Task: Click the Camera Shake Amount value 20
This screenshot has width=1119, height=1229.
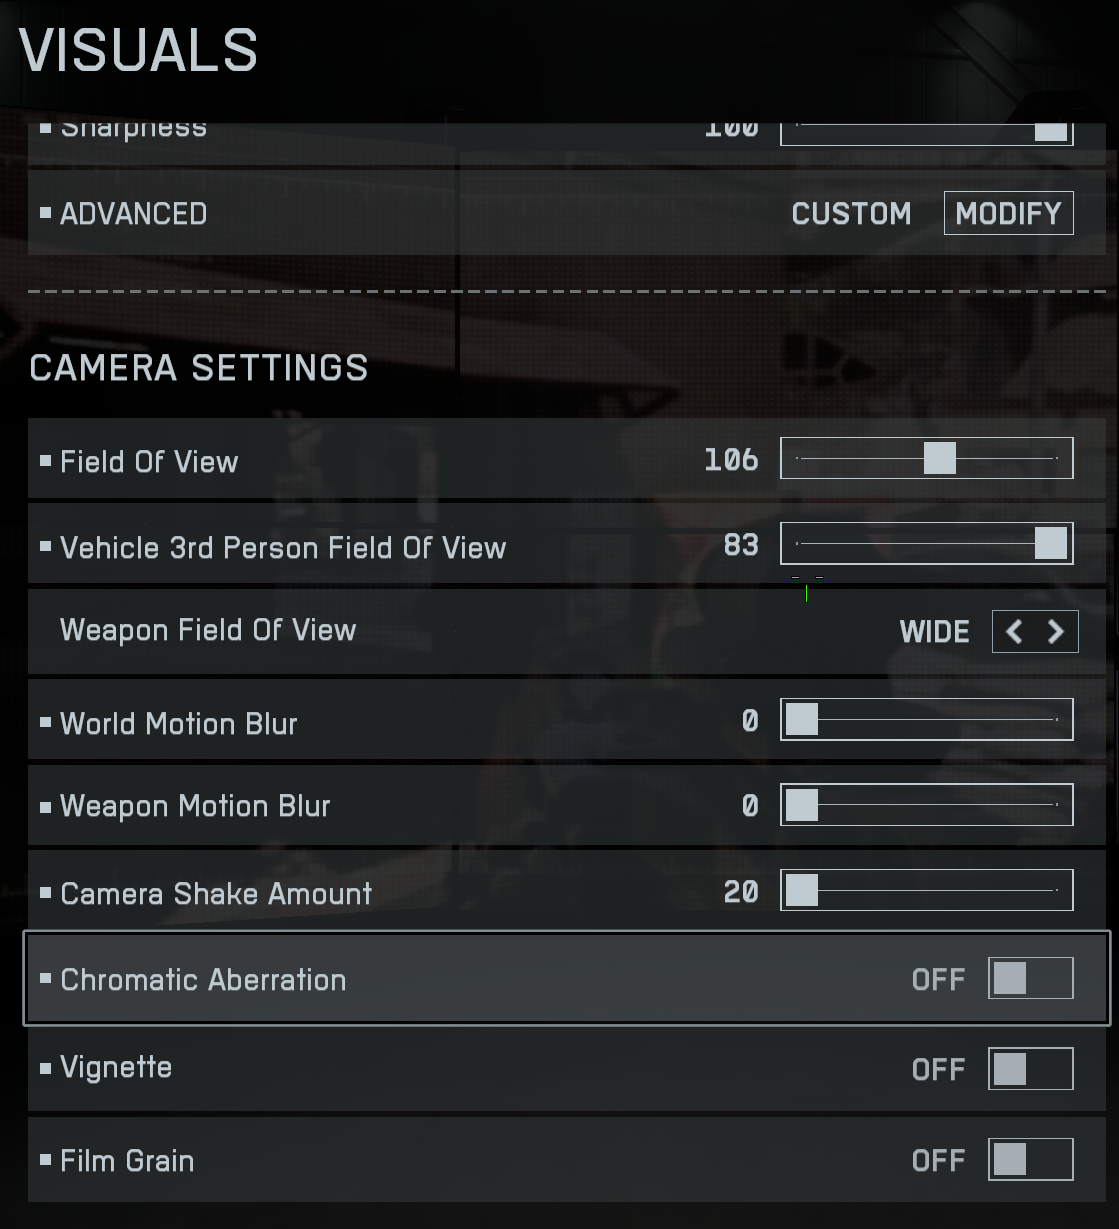Action: click(x=741, y=892)
